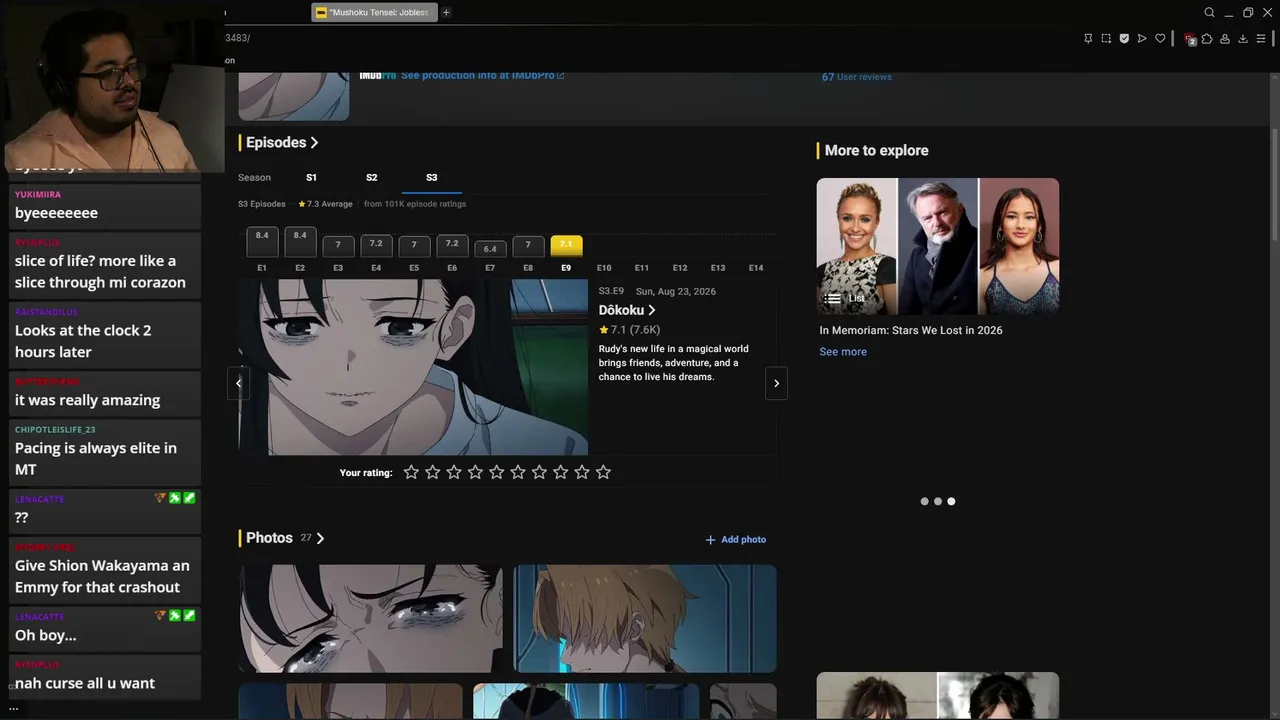
Task: Open the red extension with badge 2
Action: [1190, 39]
